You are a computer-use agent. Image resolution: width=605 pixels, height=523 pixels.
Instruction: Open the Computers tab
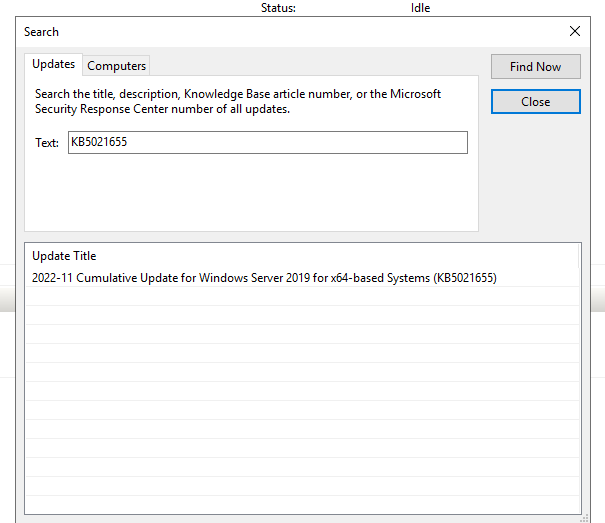coord(117,66)
